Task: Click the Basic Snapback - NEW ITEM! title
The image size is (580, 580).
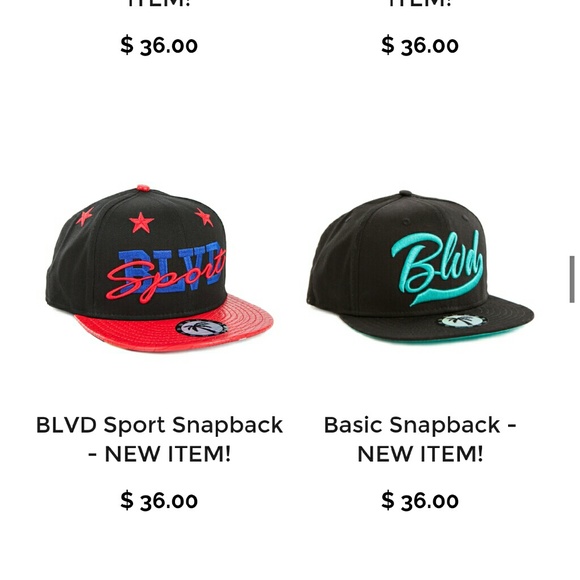Action: [420, 439]
